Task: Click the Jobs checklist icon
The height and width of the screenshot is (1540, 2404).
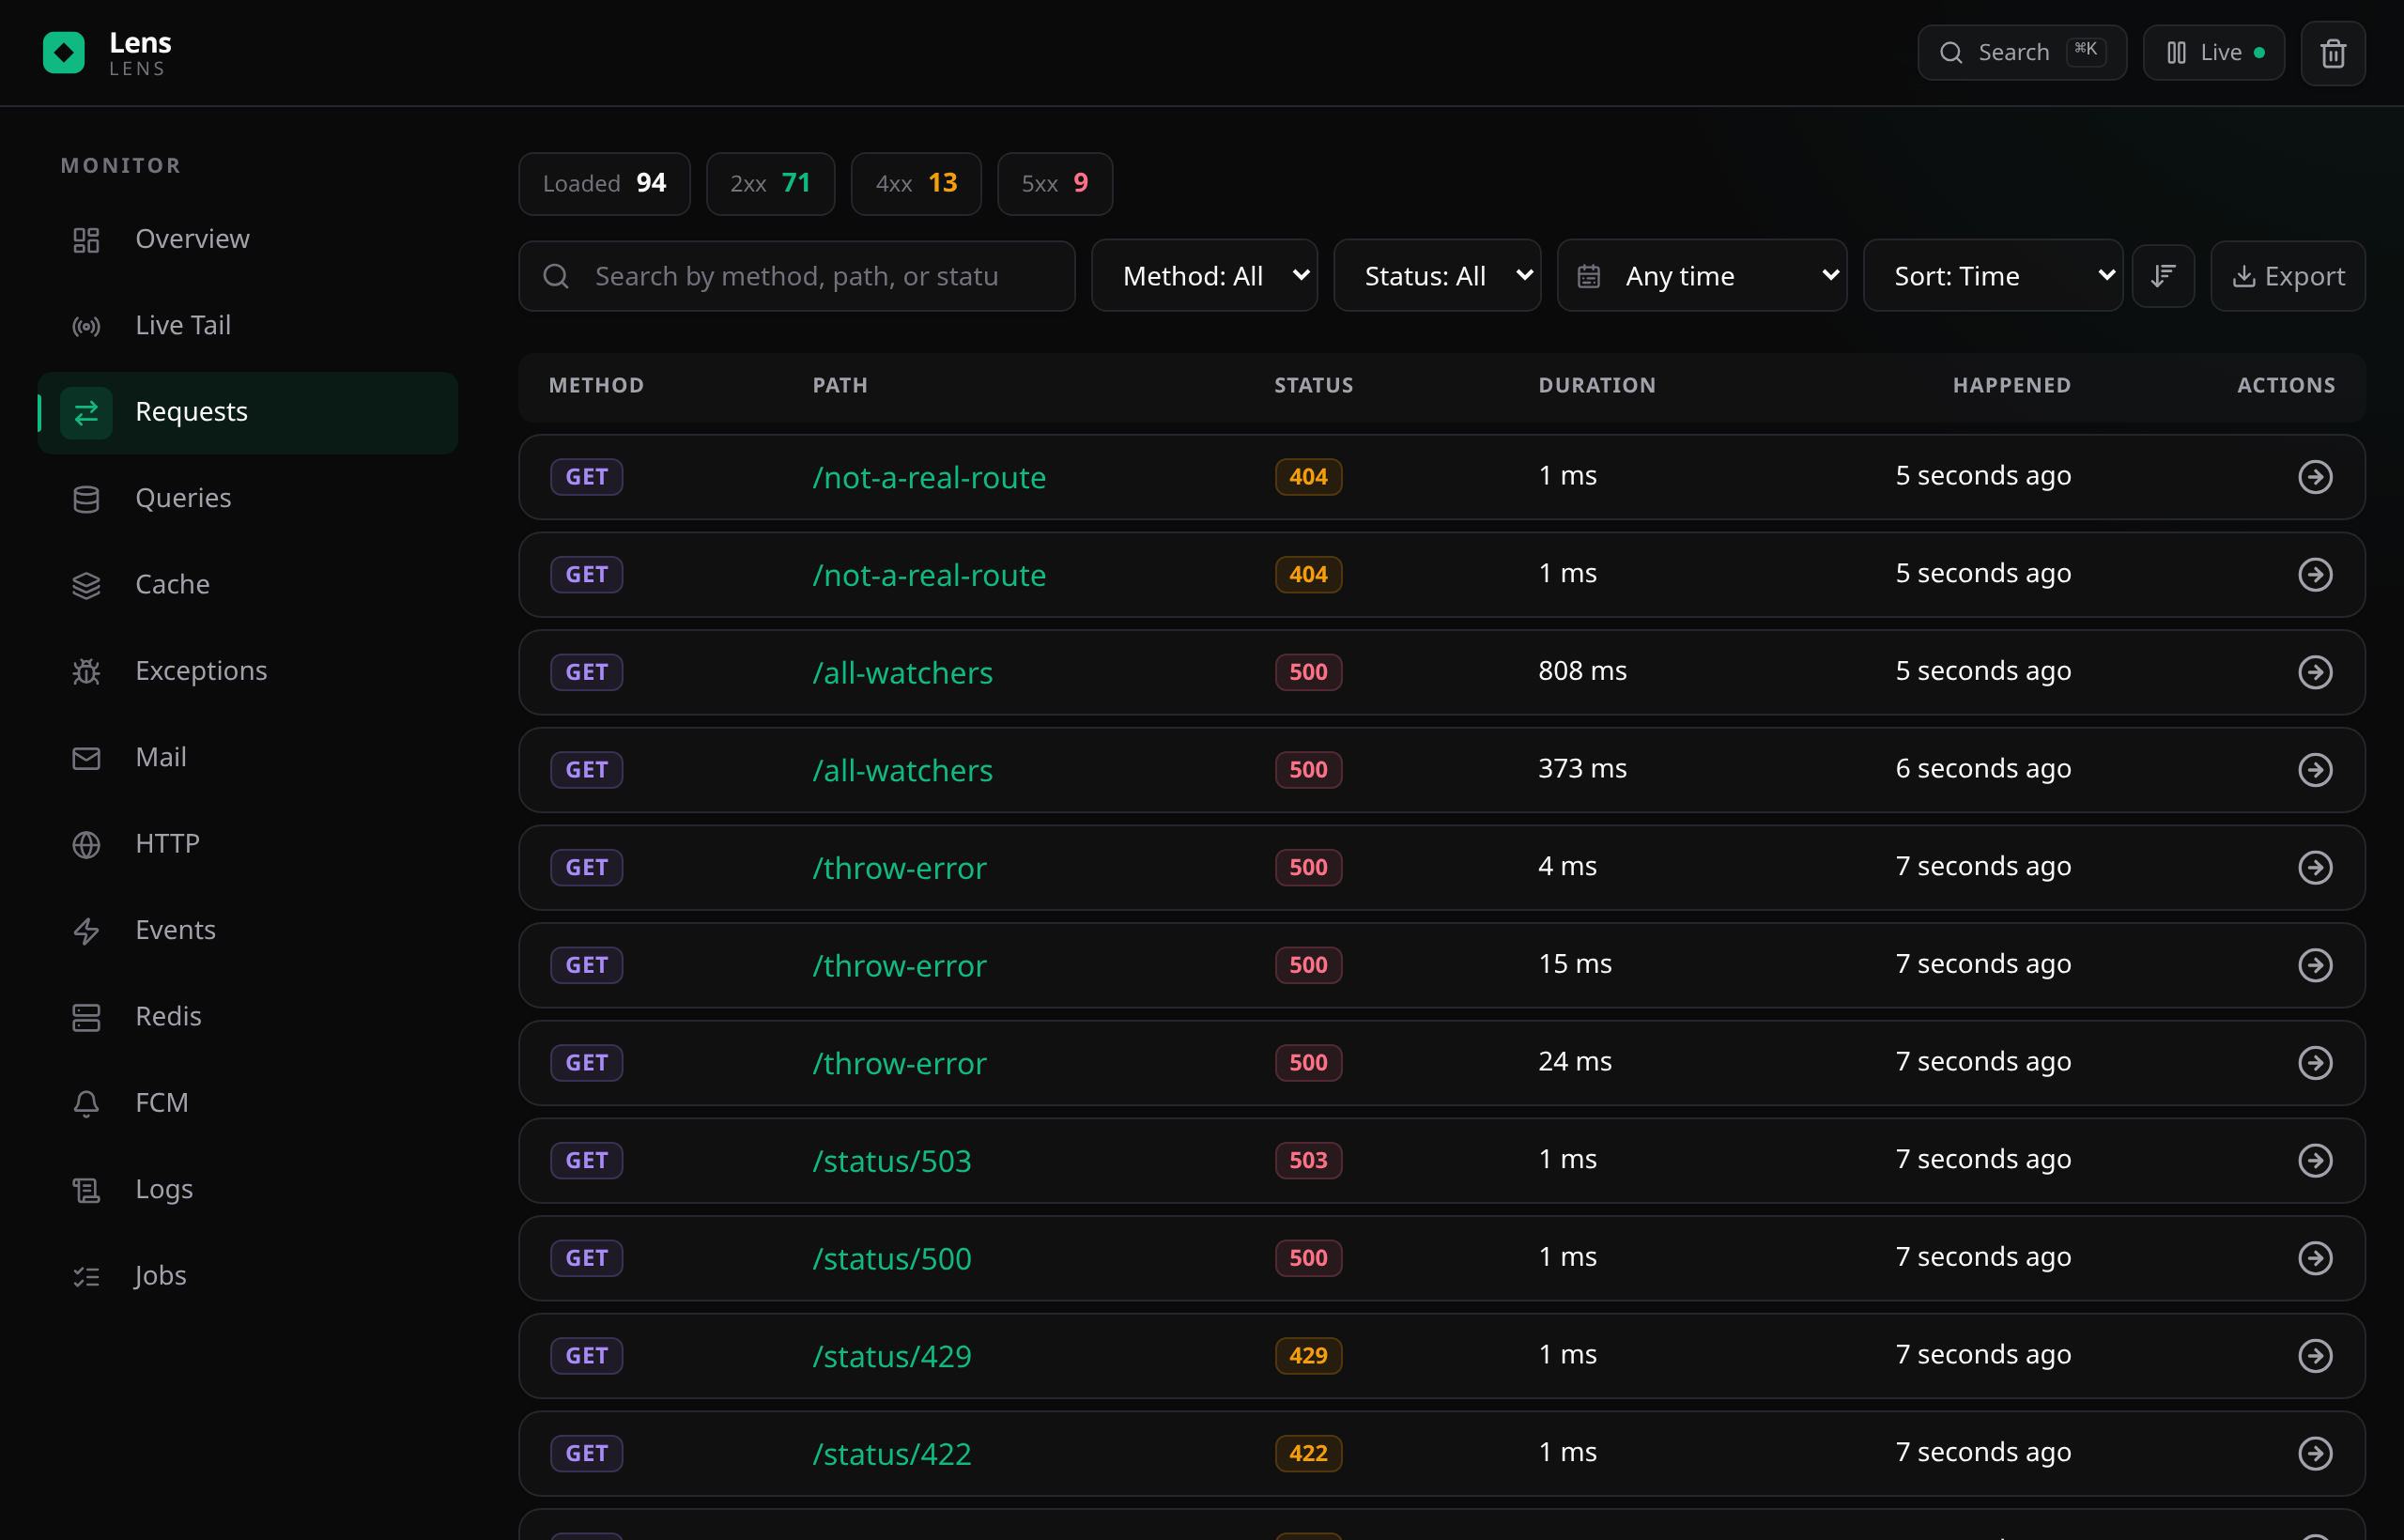Action: point(86,1276)
